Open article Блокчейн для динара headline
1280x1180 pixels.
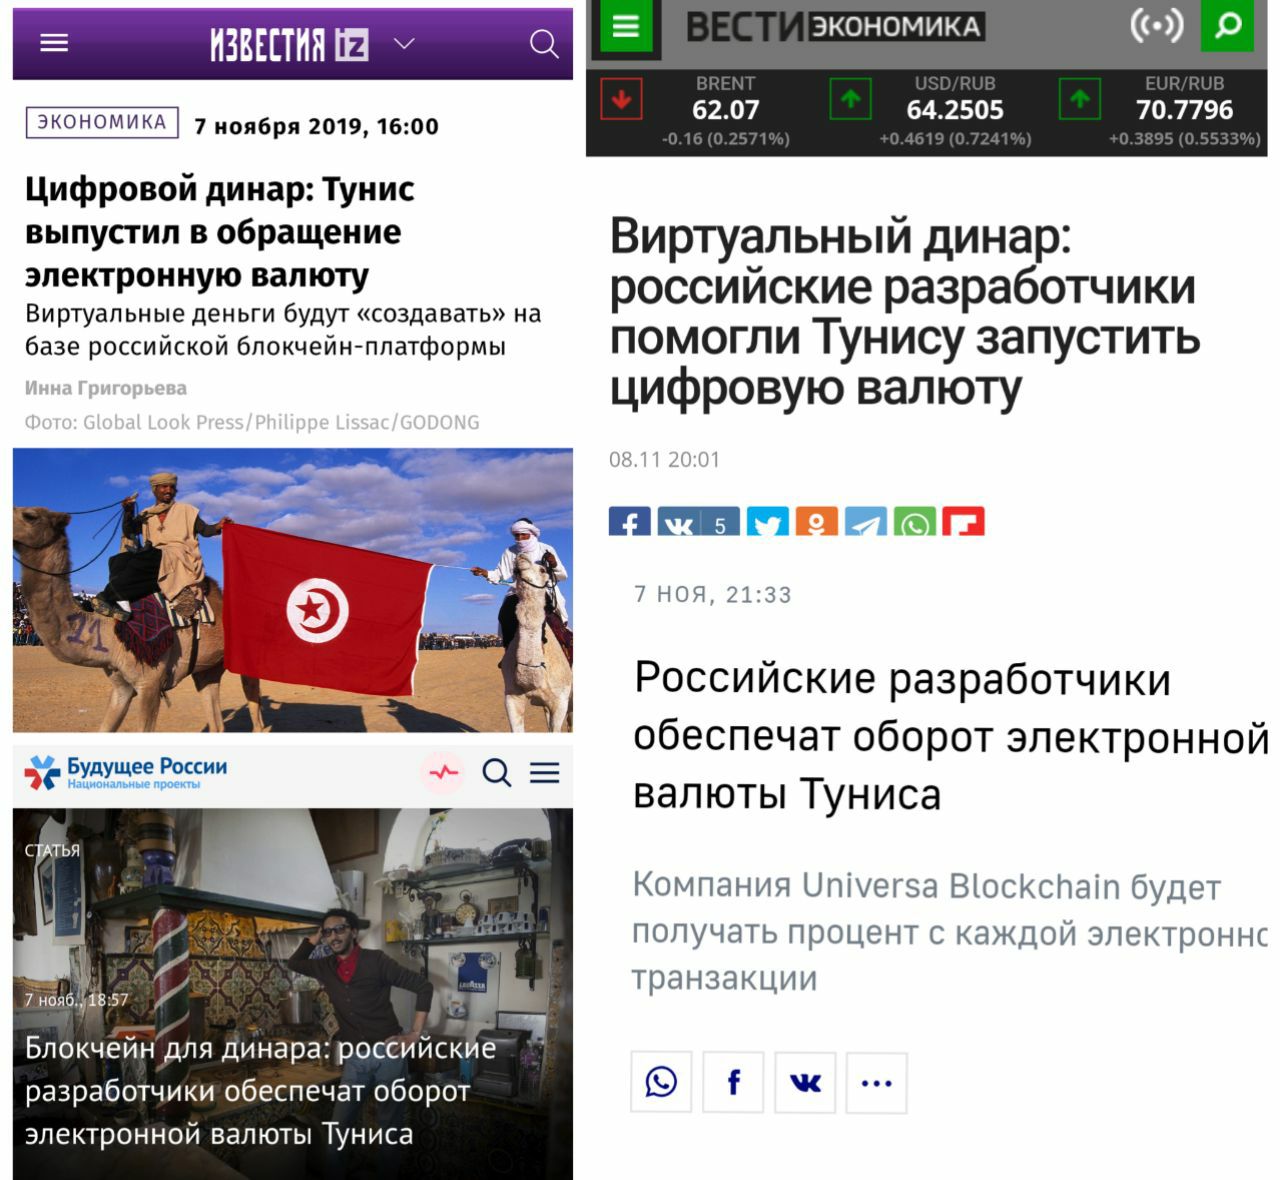click(259, 1091)
